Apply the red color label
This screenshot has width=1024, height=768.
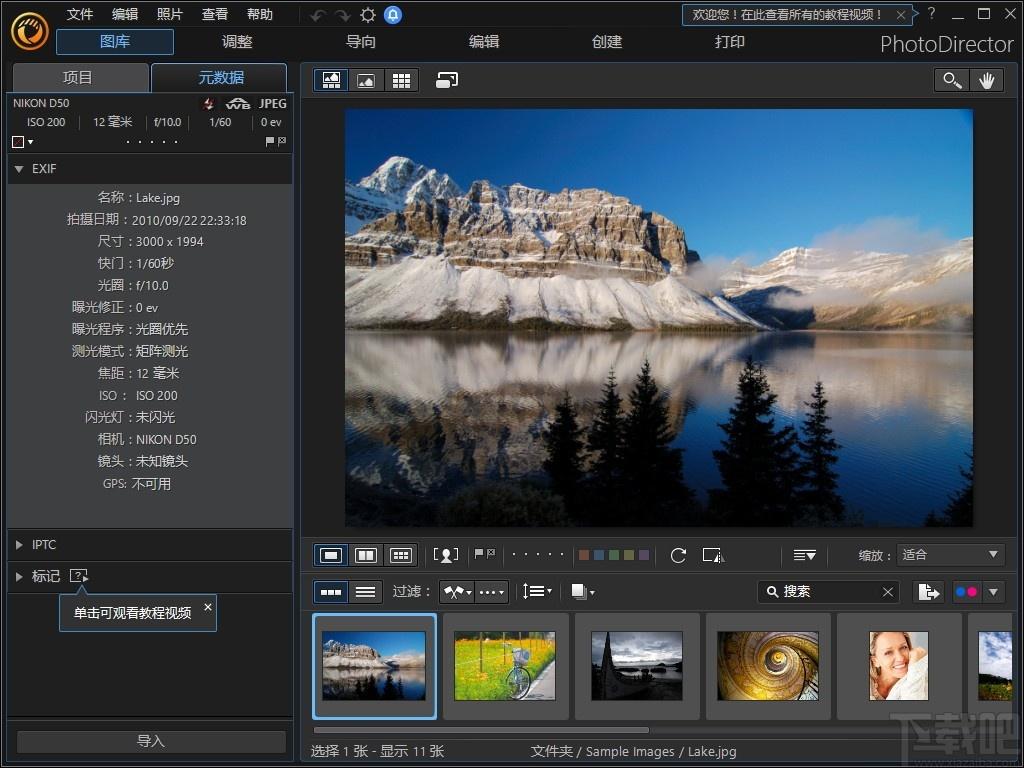coord(584,555)
